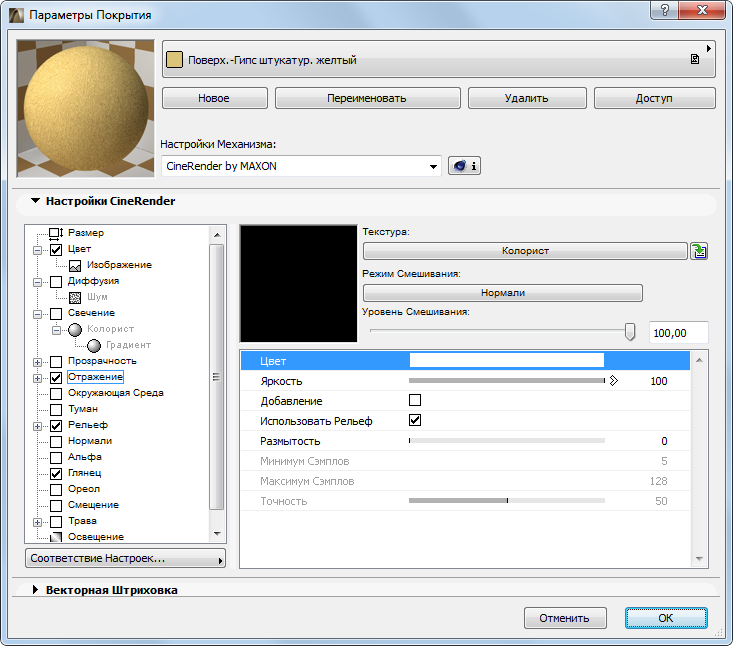
Task: Collapse the Диффузия tree node
Action: 37,282
